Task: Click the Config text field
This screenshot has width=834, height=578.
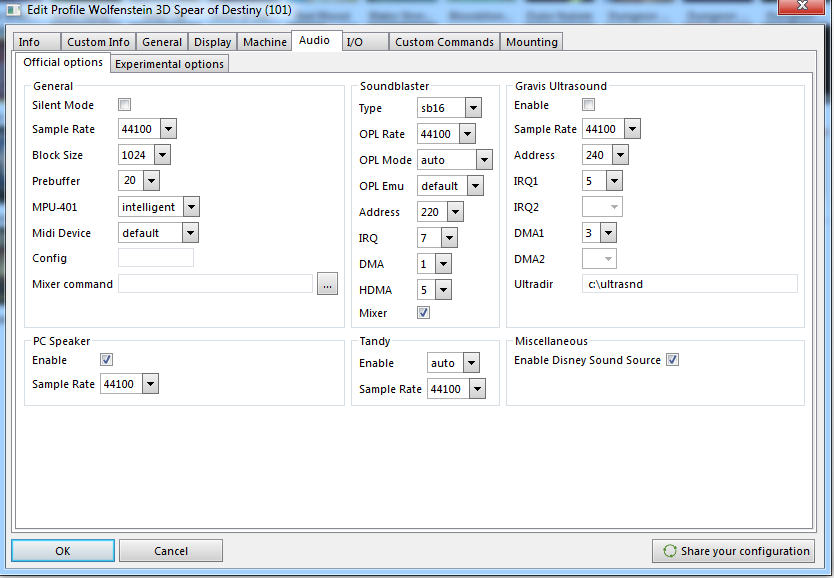Action: point(156,258)
